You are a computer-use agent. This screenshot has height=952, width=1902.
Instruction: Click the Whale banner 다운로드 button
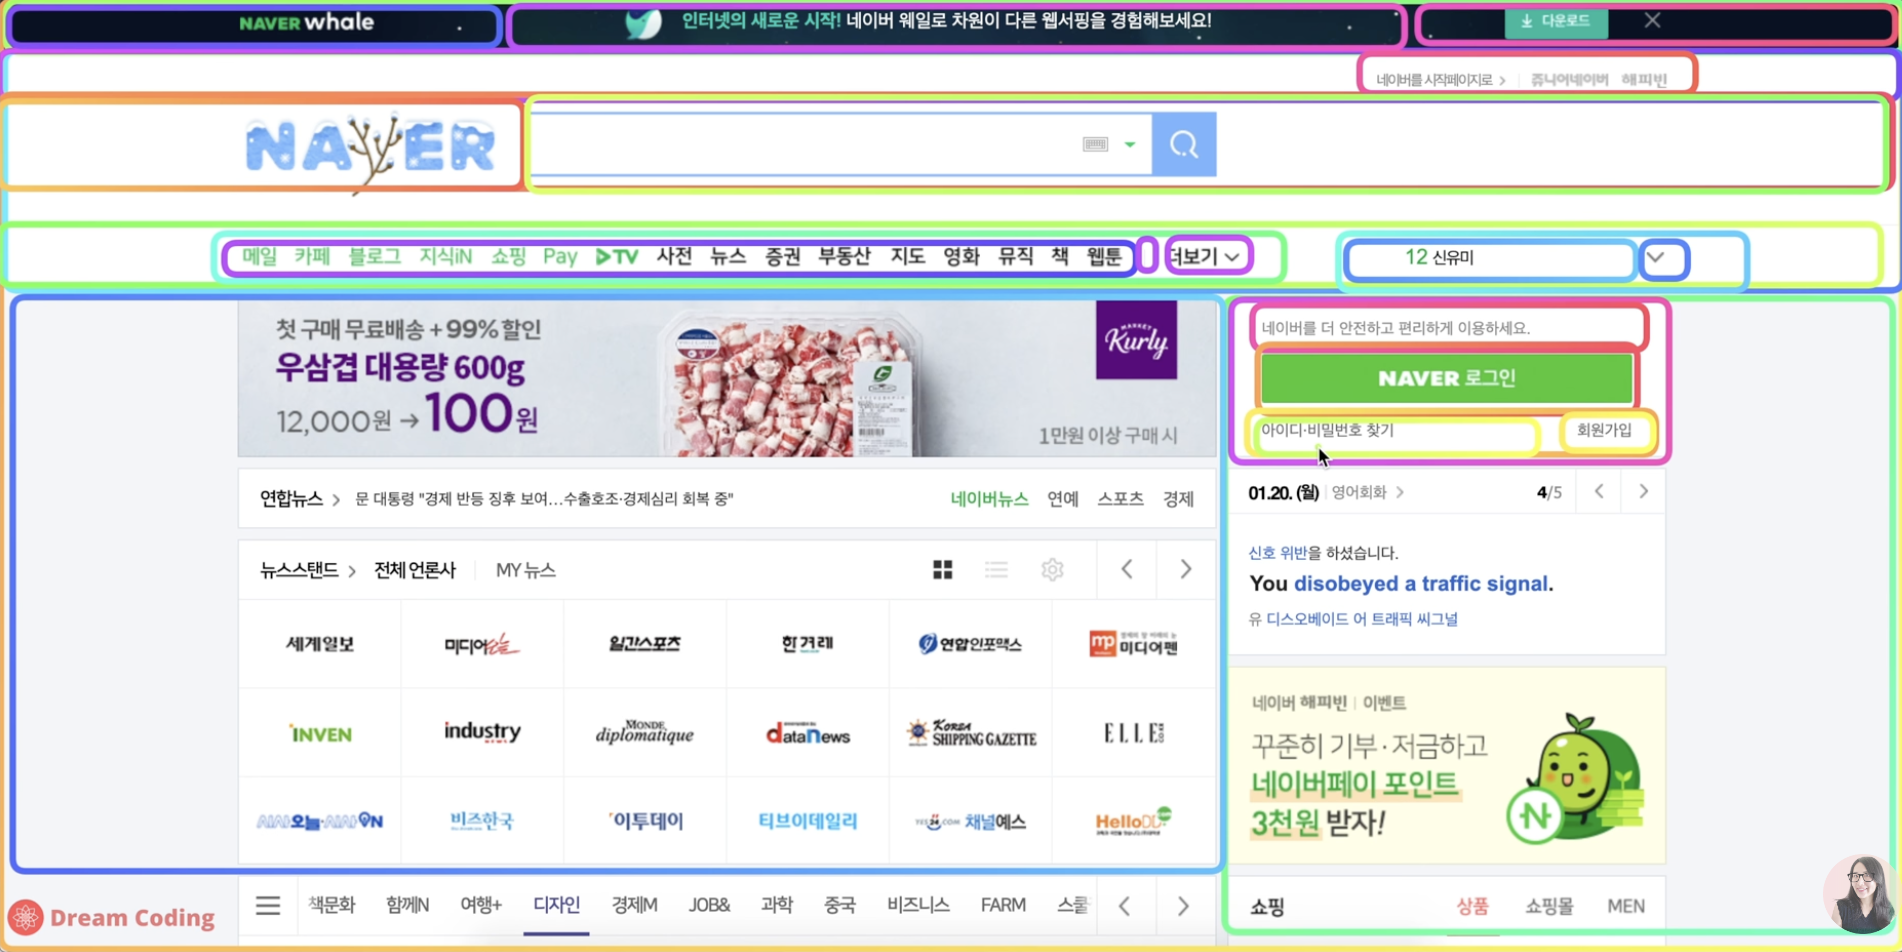[x=1556, y=21]
